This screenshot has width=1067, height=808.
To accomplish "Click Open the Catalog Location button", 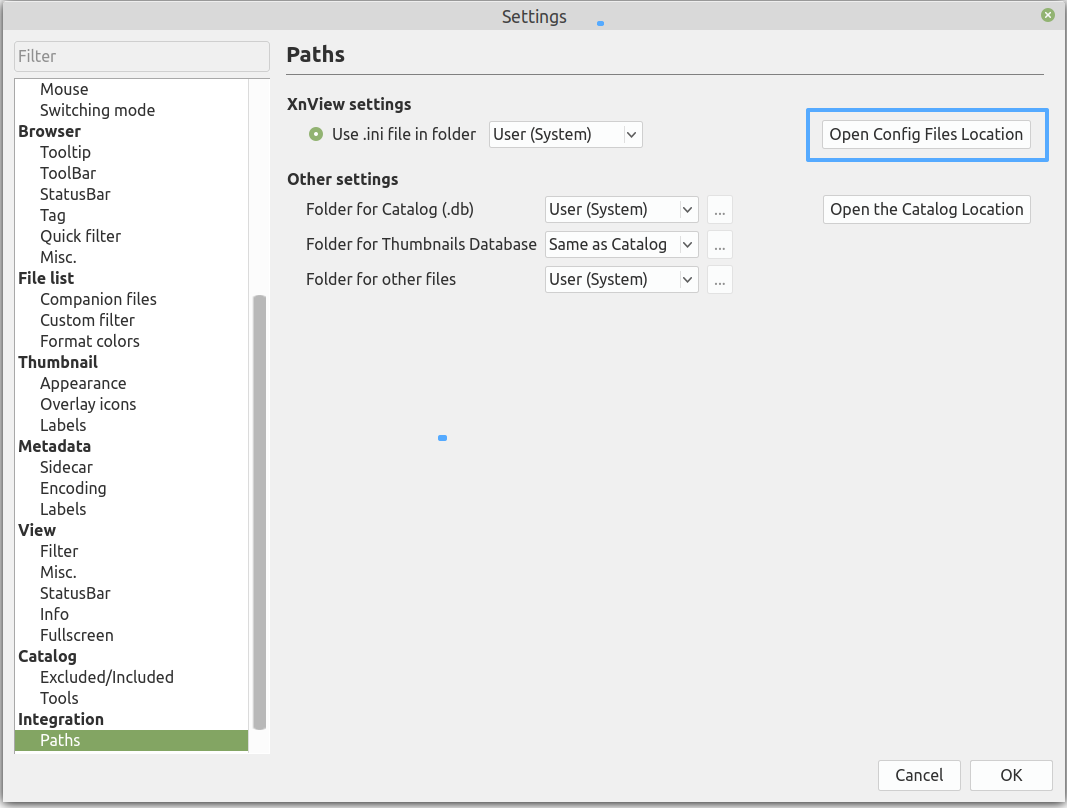I will click(x=926, y=209).
